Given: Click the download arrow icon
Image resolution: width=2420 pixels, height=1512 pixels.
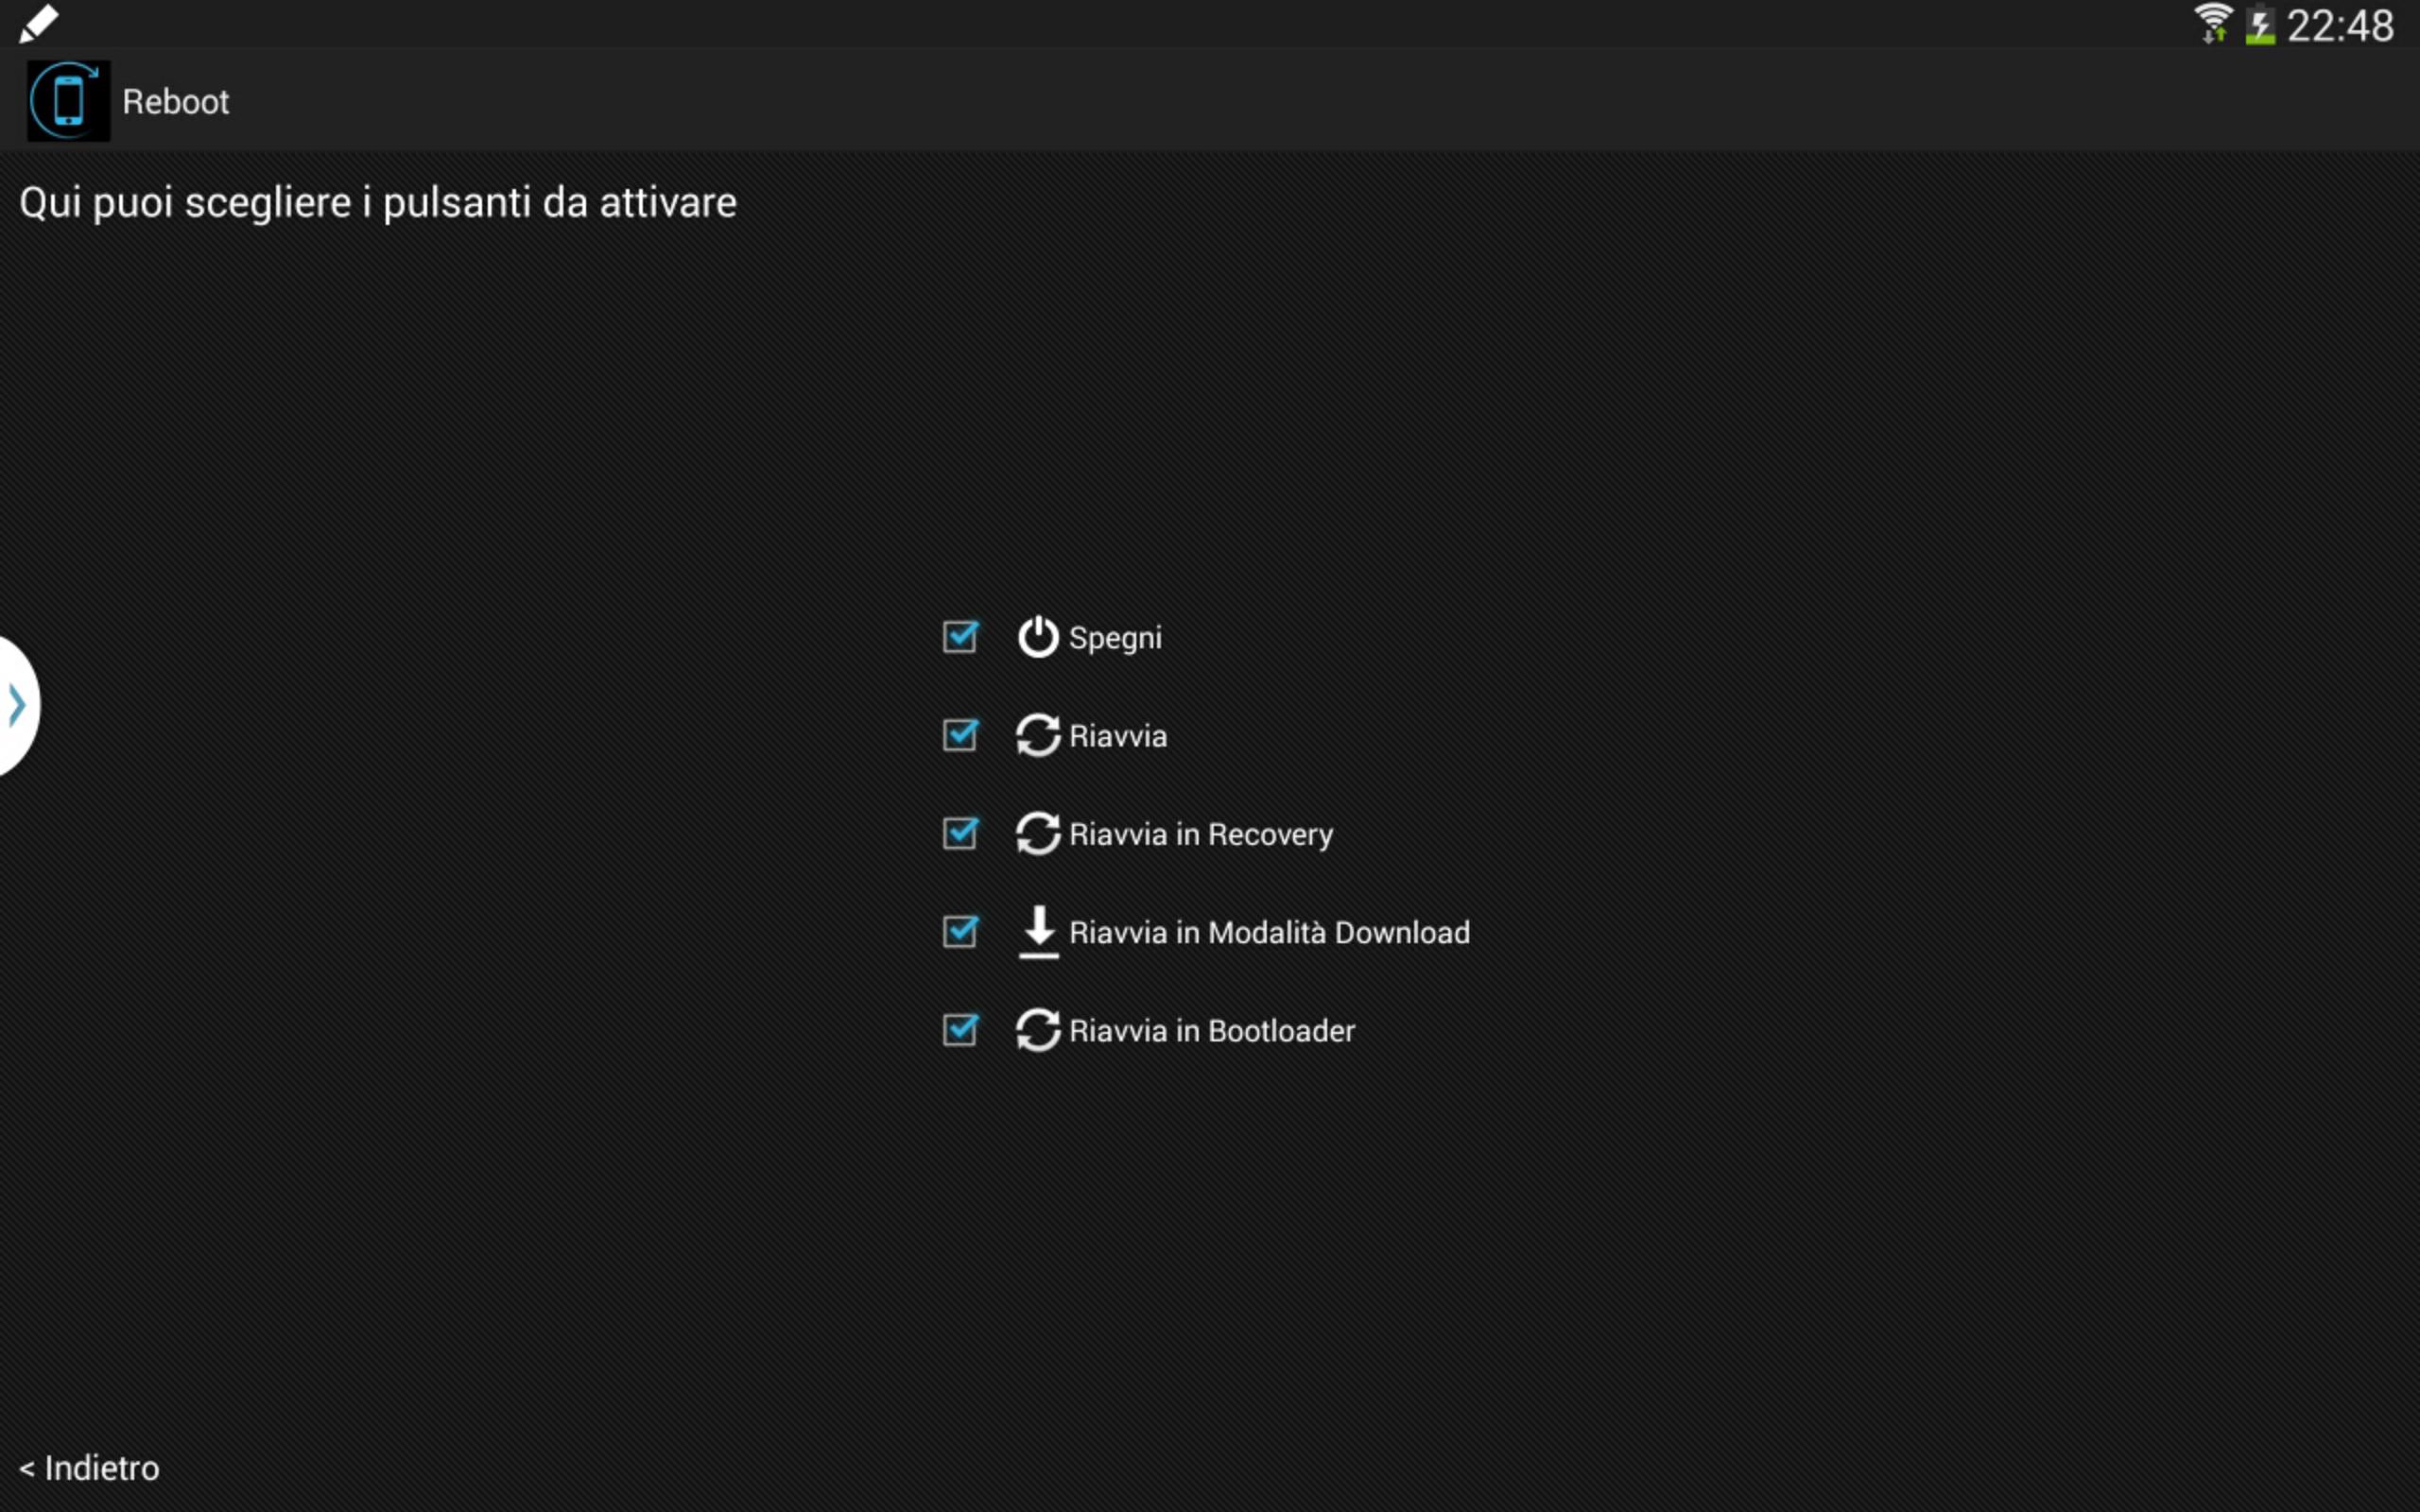Looking at the screenshot, I should [1038, 931].
